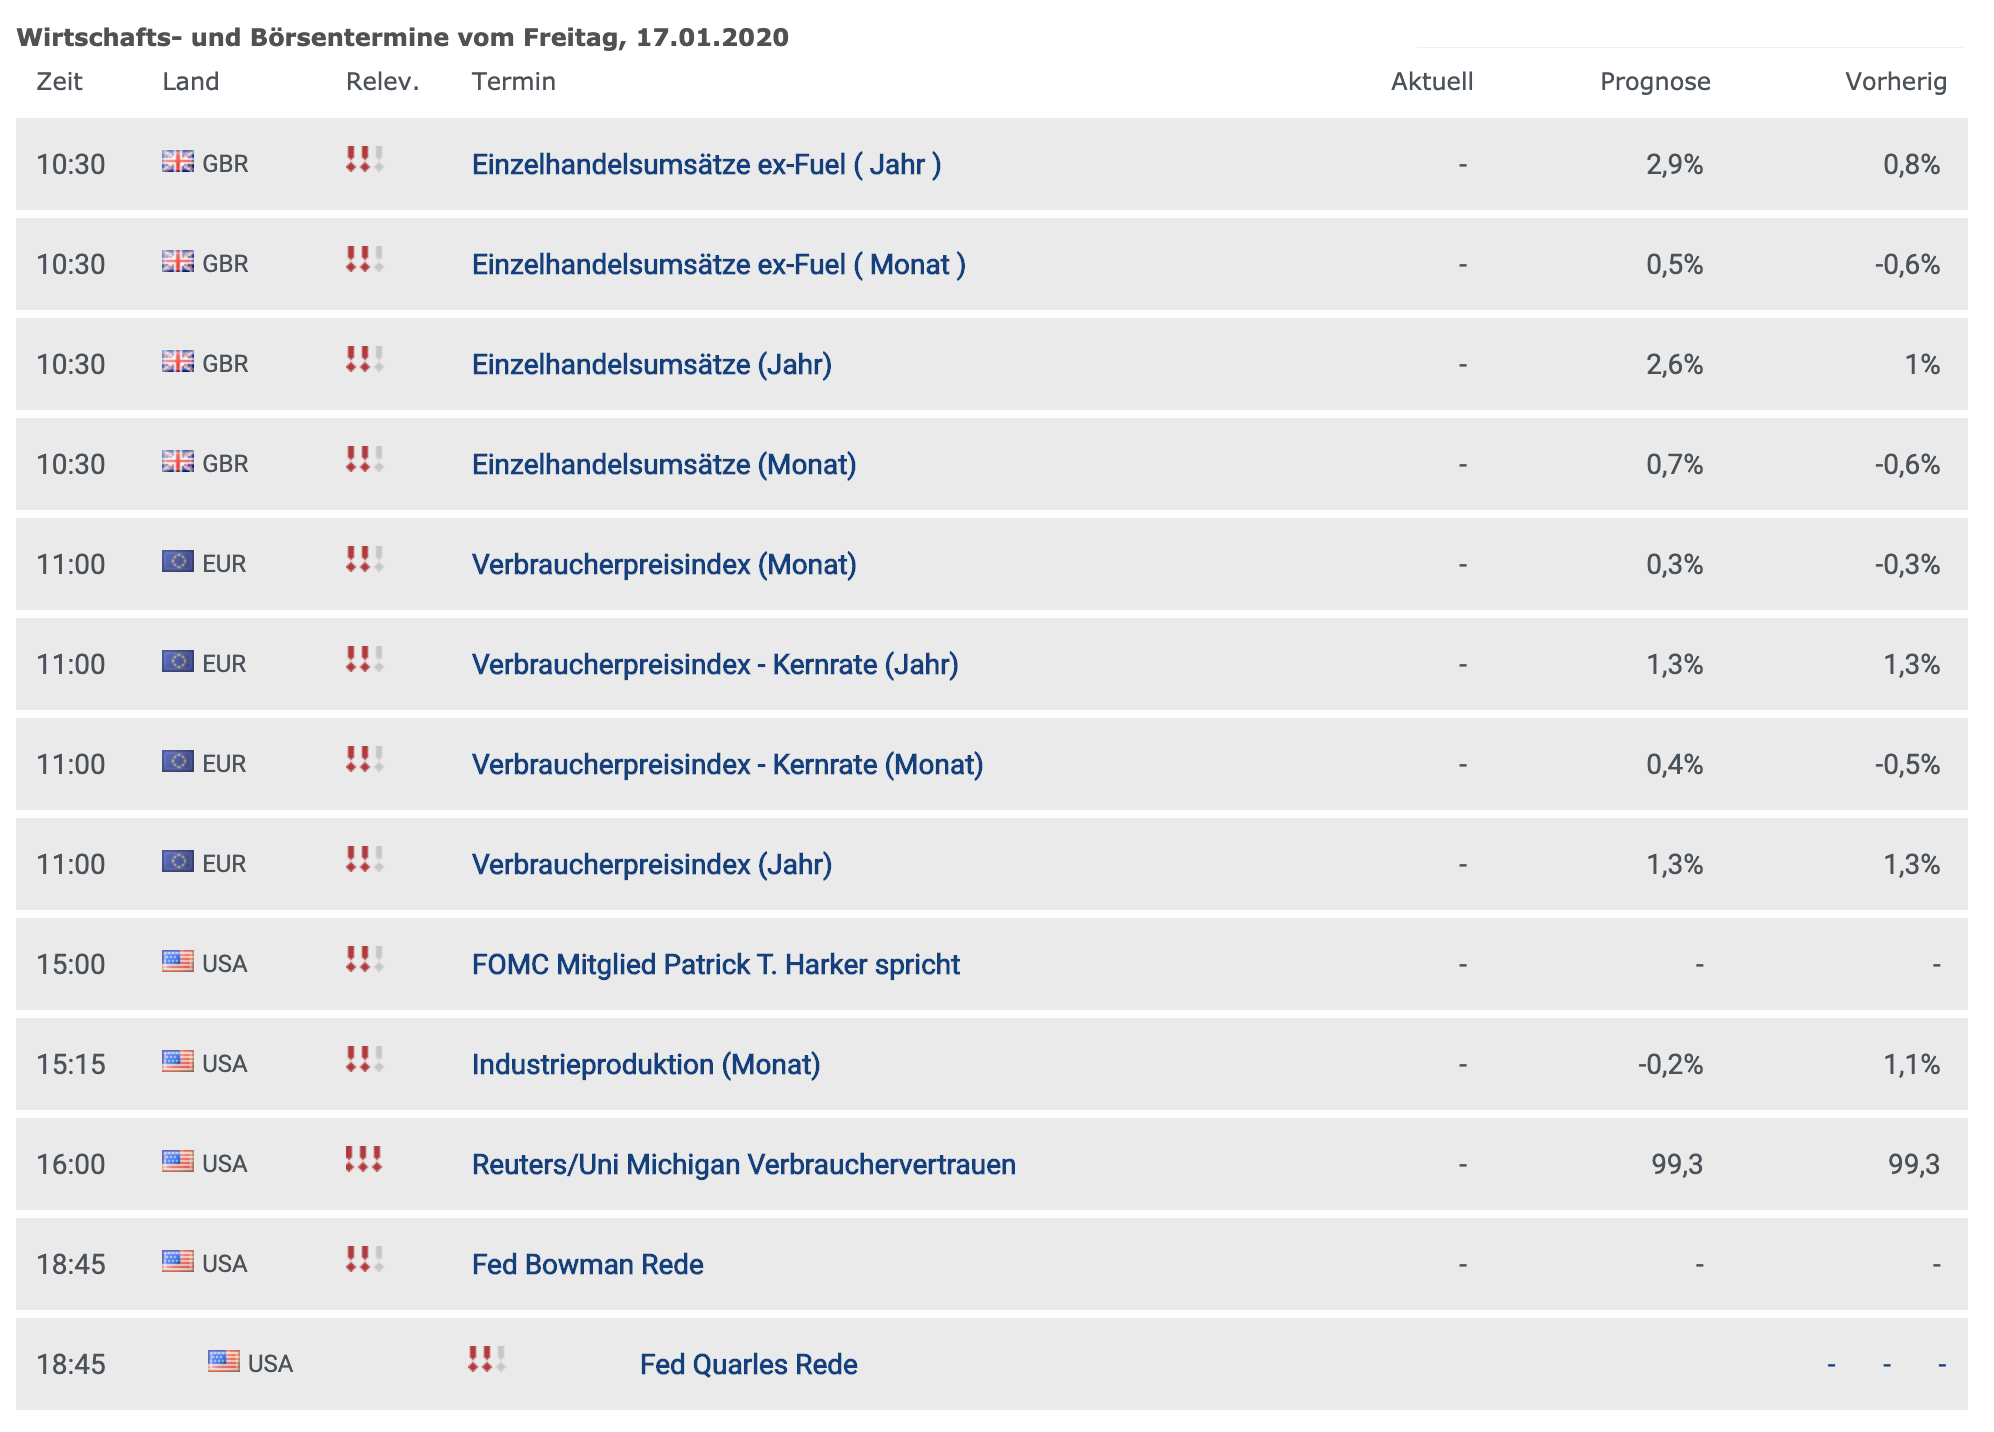
Task: Open the Verbraucherpreisindex (Monat) link
Action: point(664,564)
